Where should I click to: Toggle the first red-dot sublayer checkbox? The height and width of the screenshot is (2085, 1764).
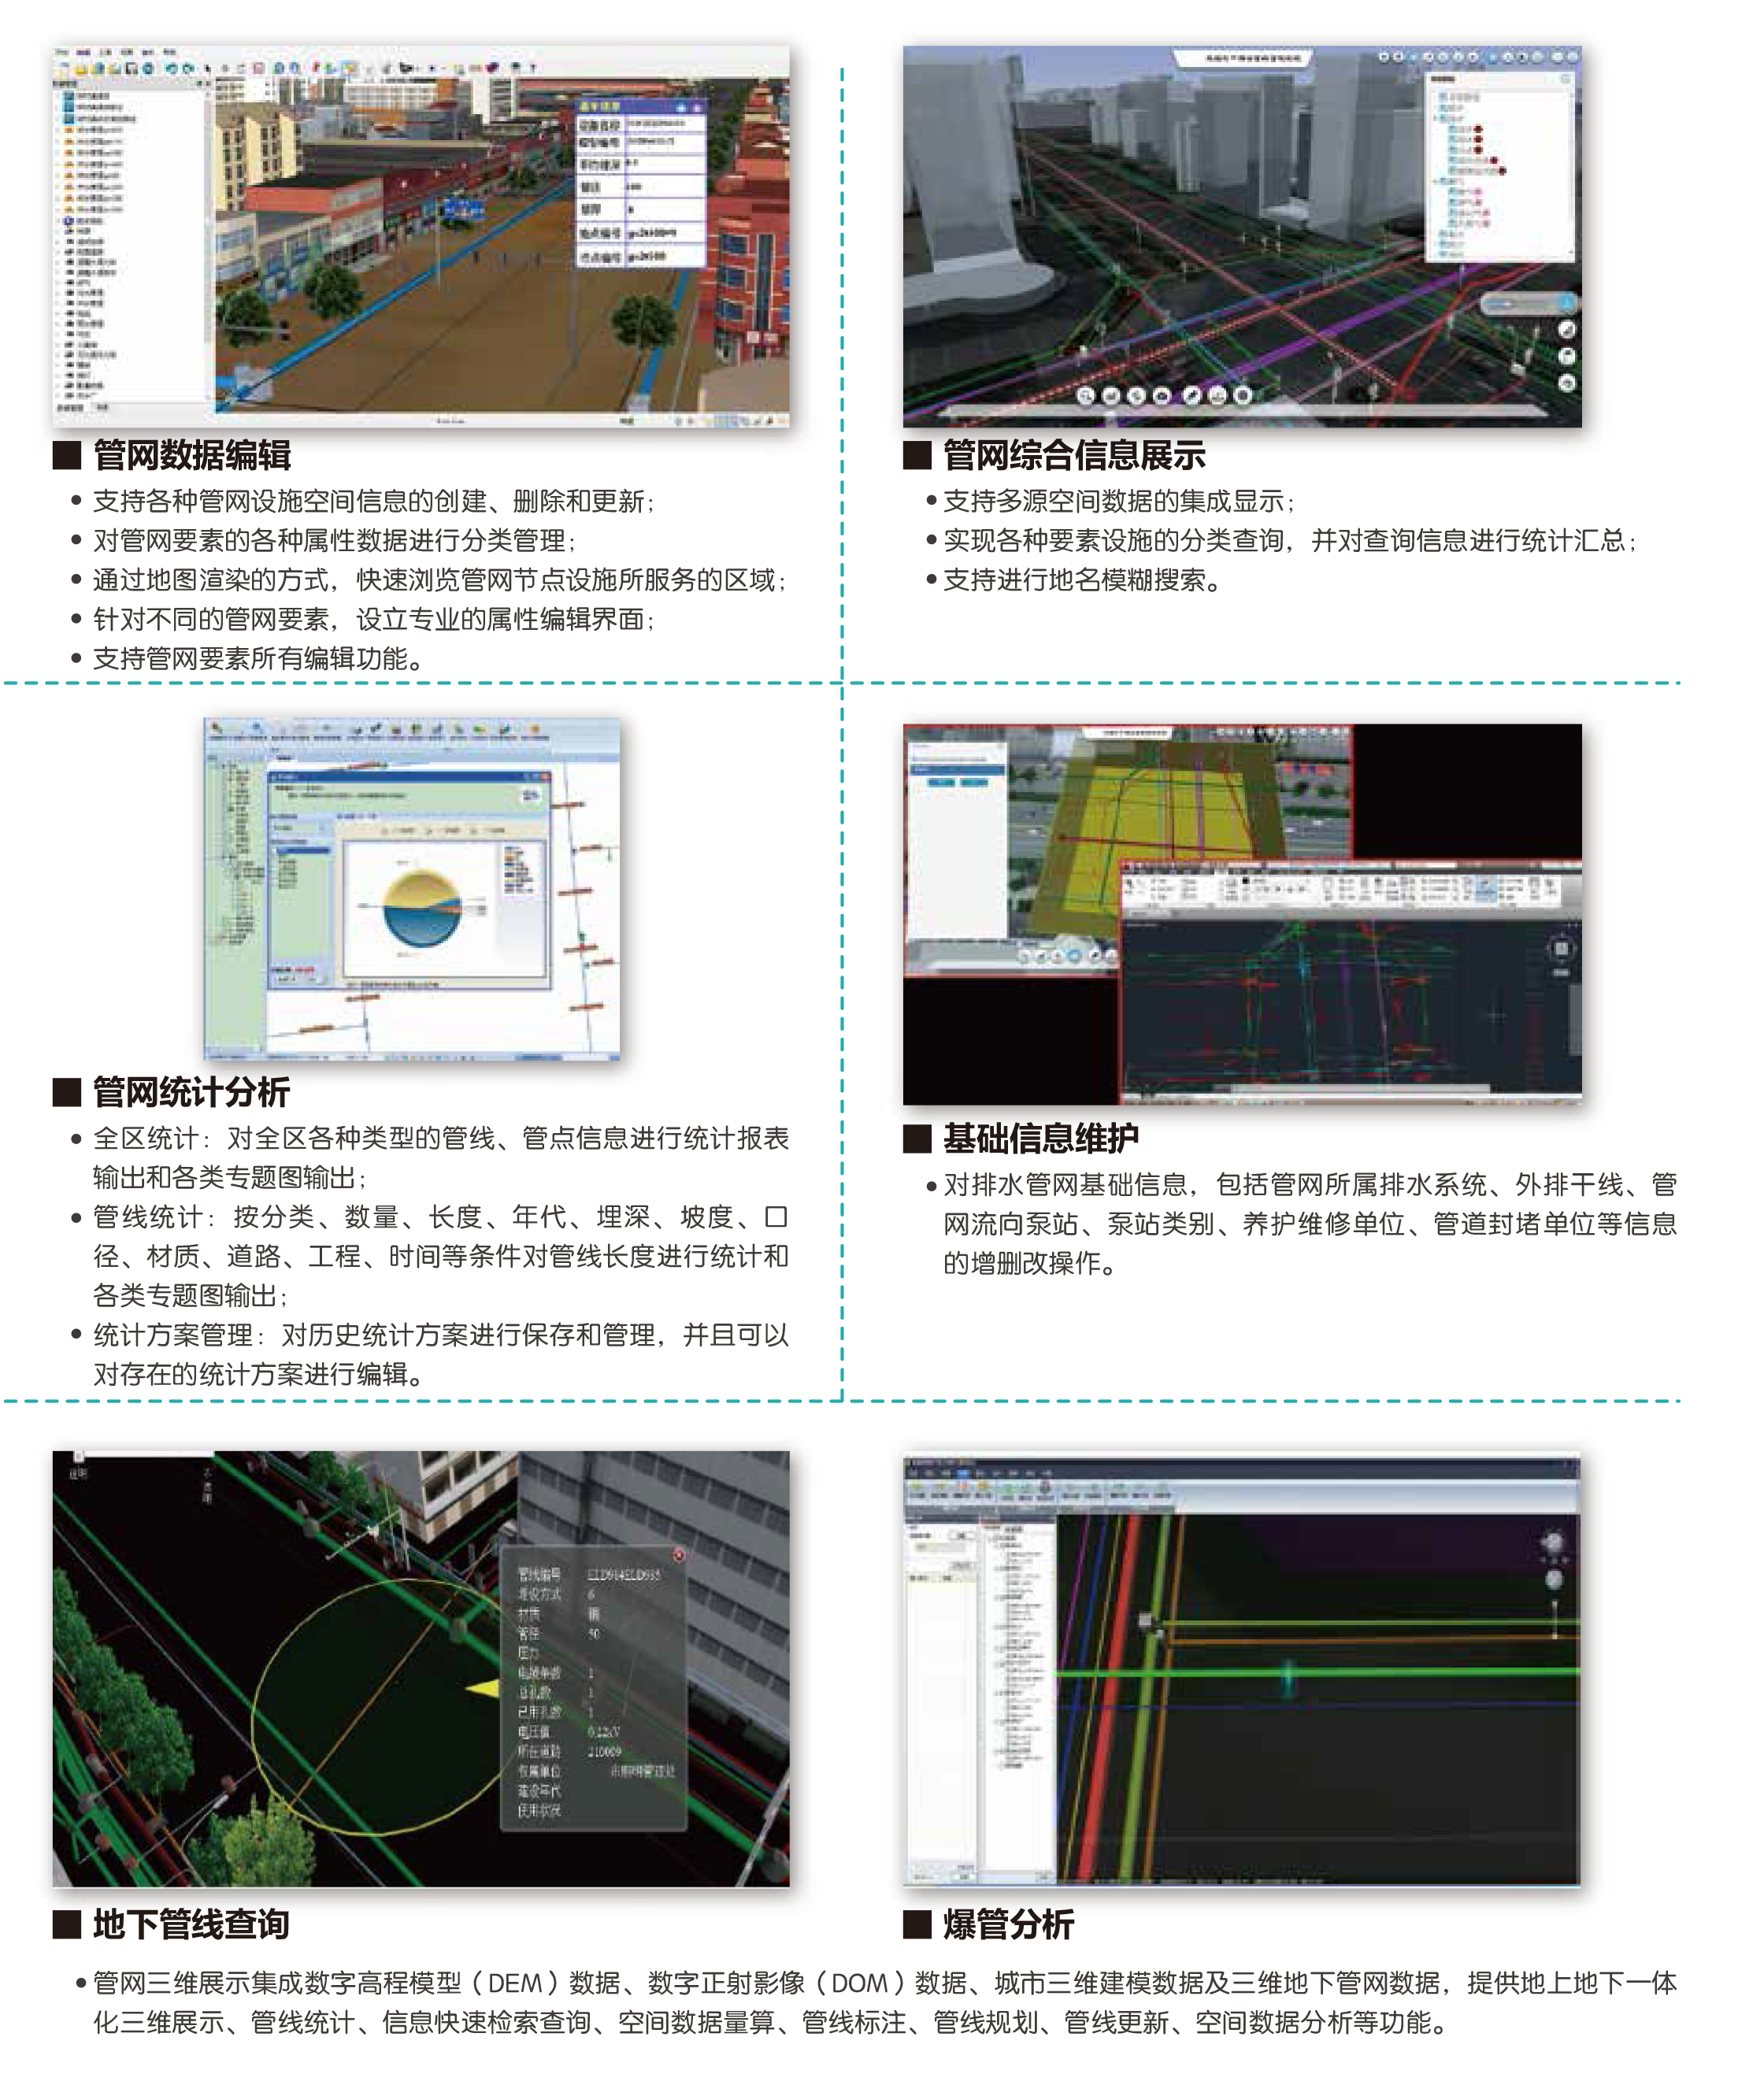[1452, 129]
